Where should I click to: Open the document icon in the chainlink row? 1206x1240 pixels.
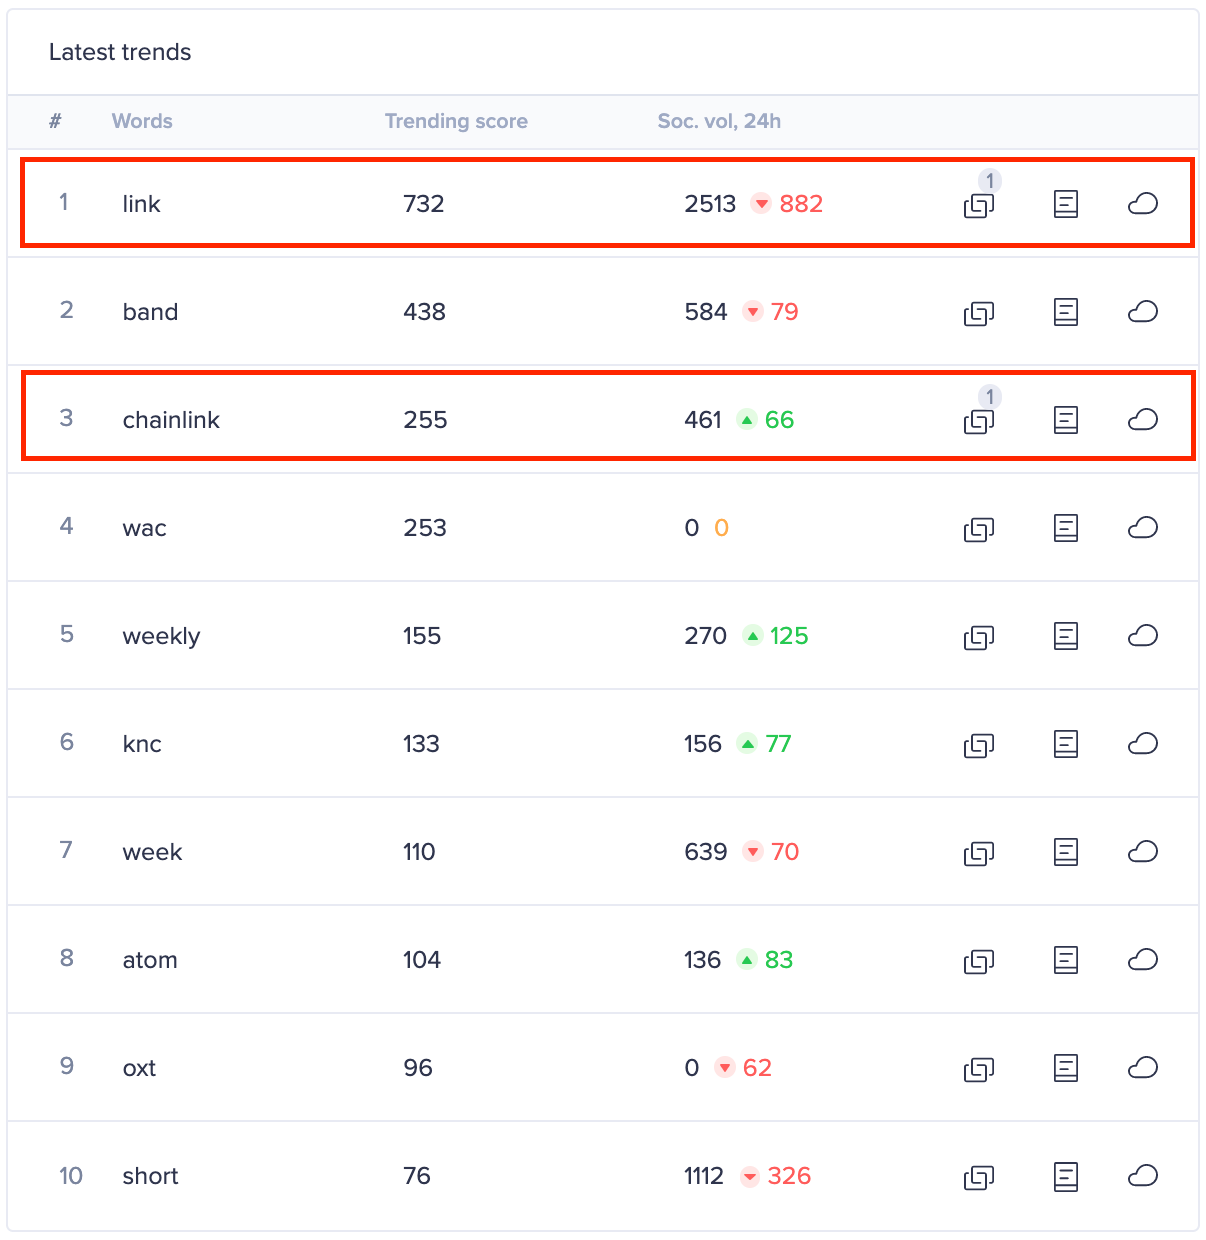point(1065,420)
